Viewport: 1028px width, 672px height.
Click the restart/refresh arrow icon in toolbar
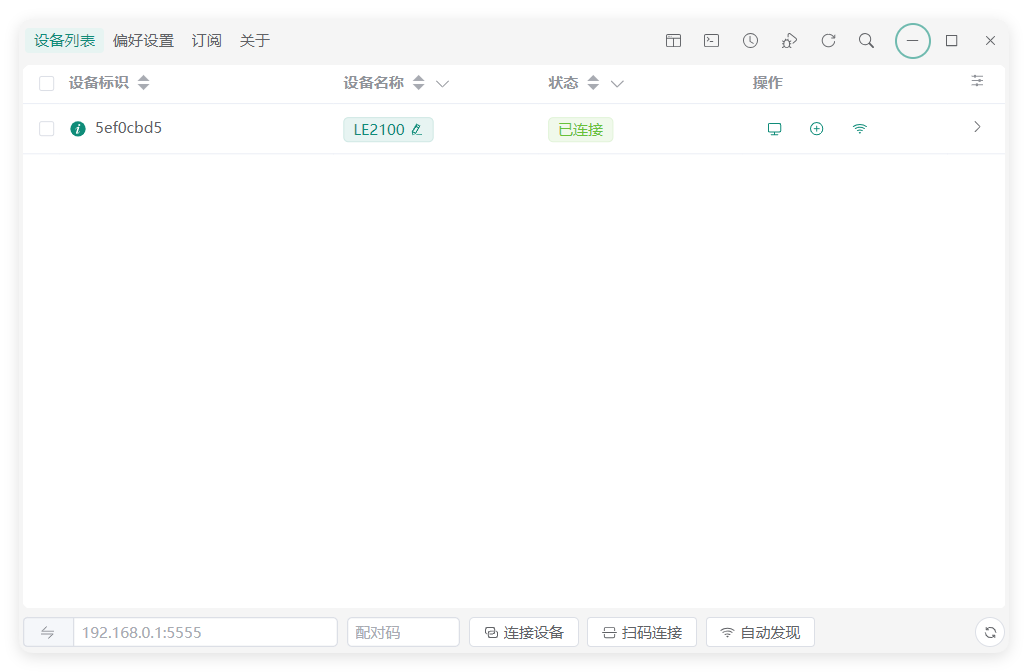pyautogui.click(x=828, y=41)
